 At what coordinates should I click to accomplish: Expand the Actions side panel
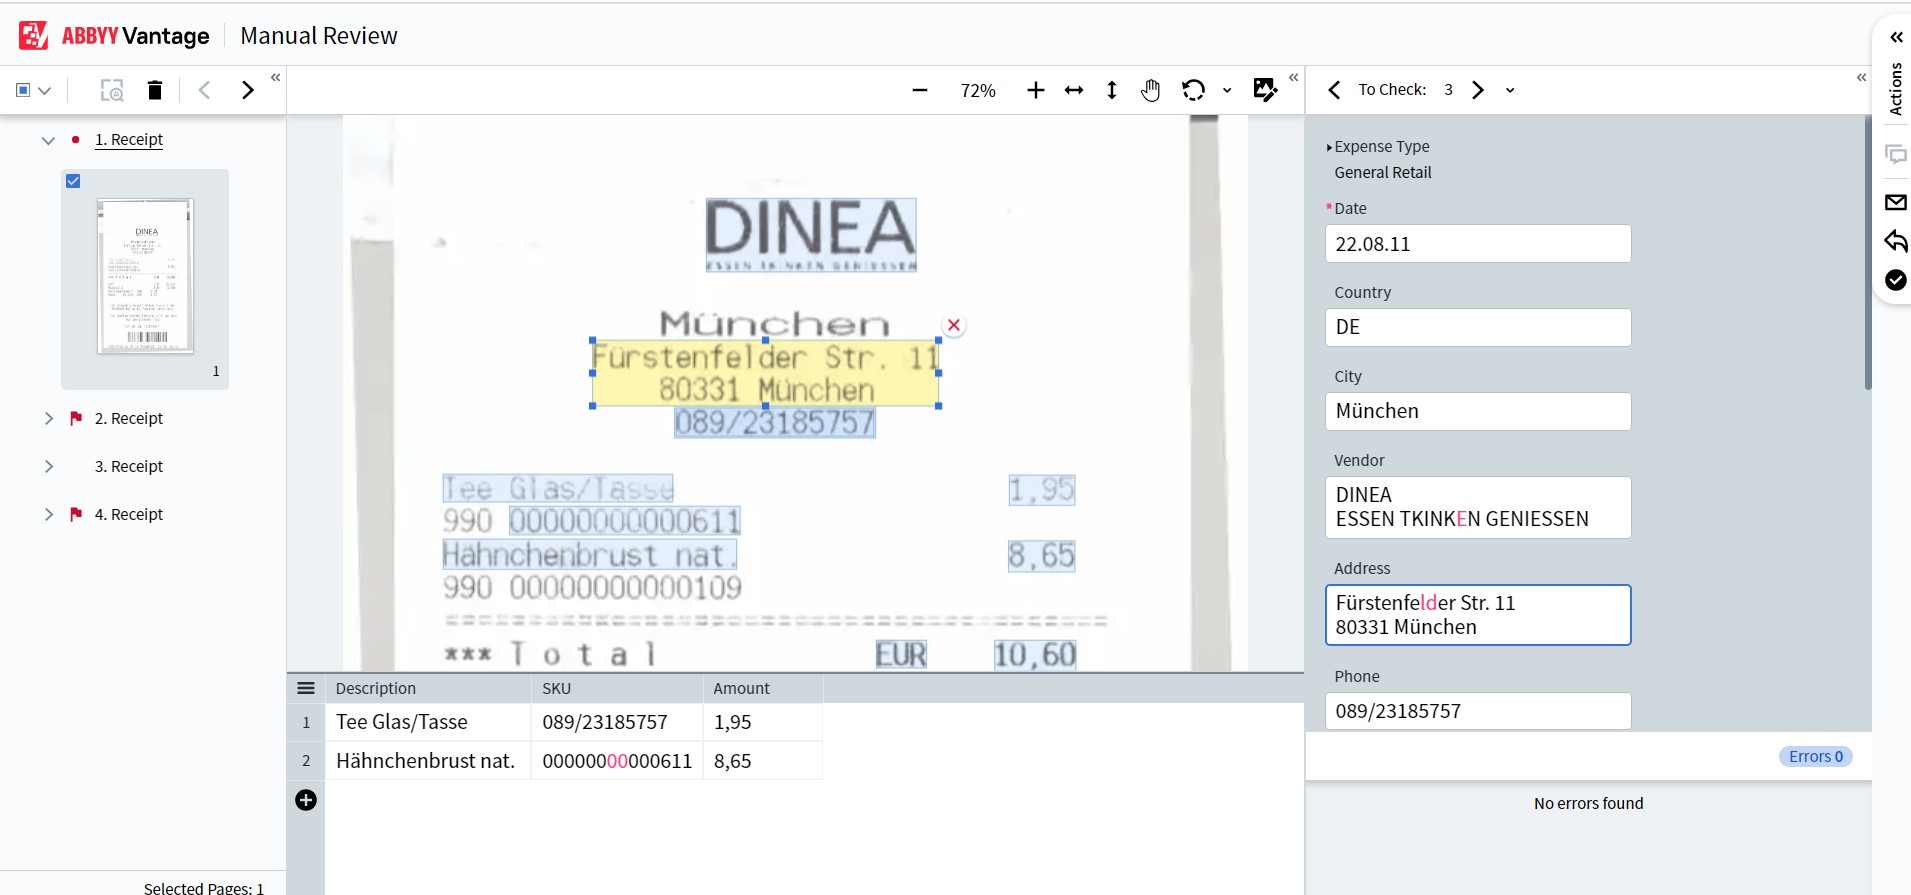[x=1896, y=37]
